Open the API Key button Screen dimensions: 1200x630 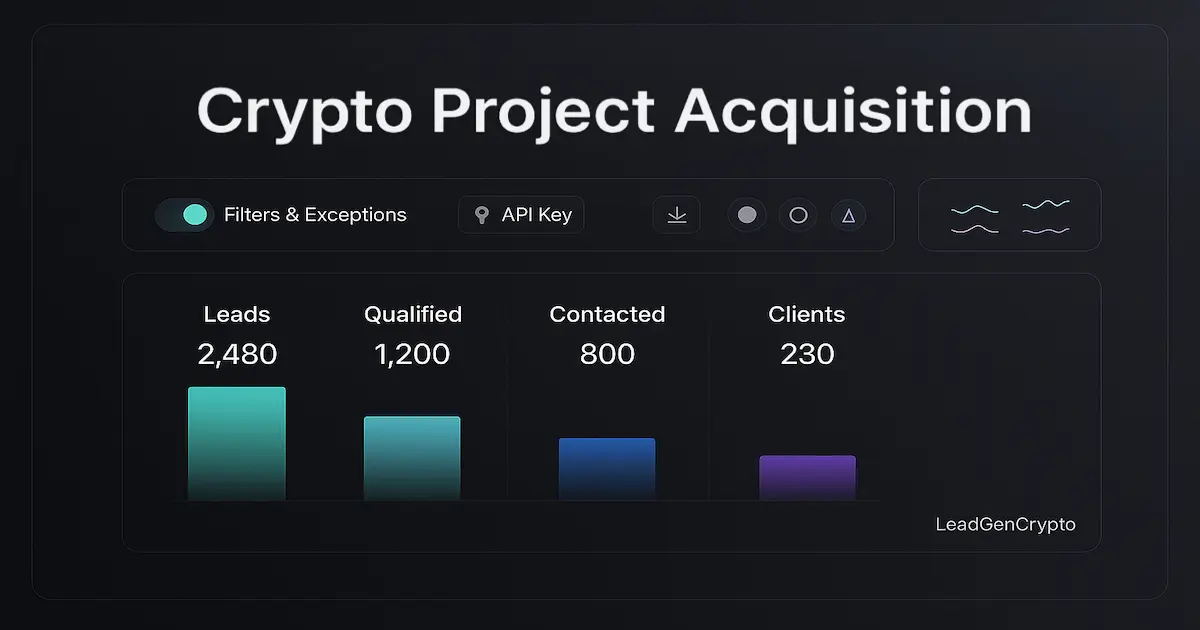pos(521,215)
